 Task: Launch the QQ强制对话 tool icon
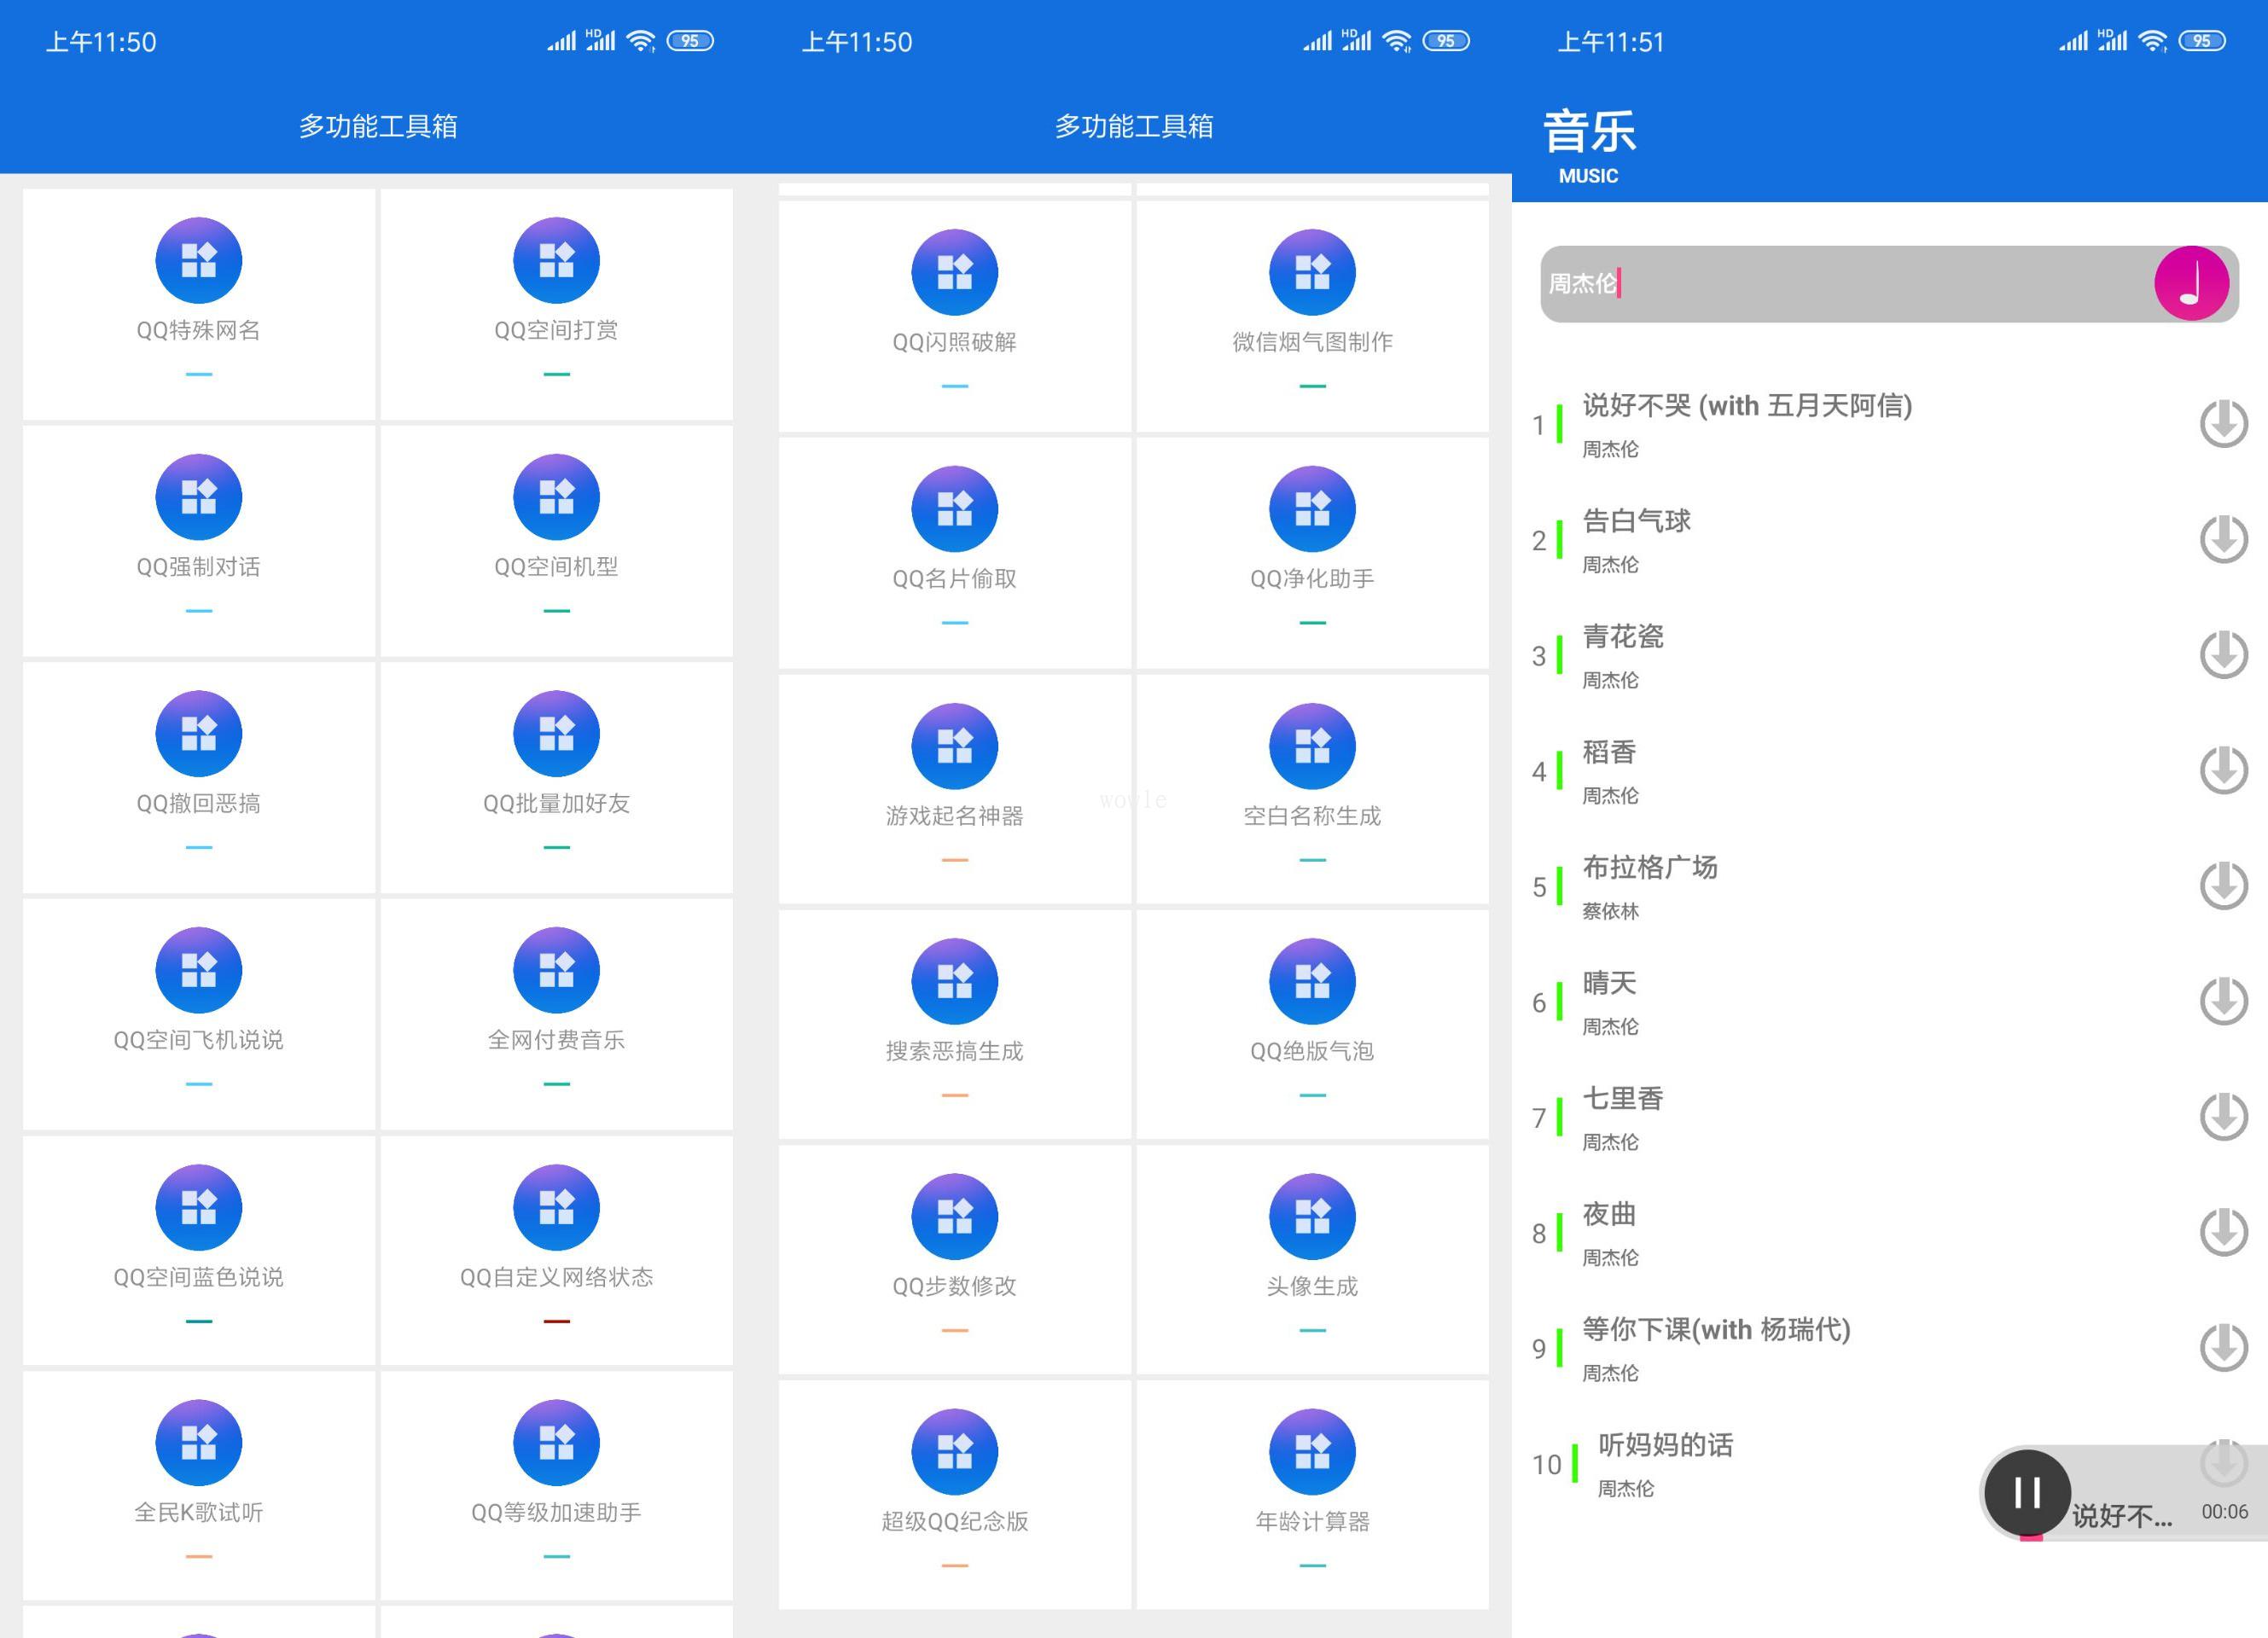pyautogui.click(x=198, y=497)
